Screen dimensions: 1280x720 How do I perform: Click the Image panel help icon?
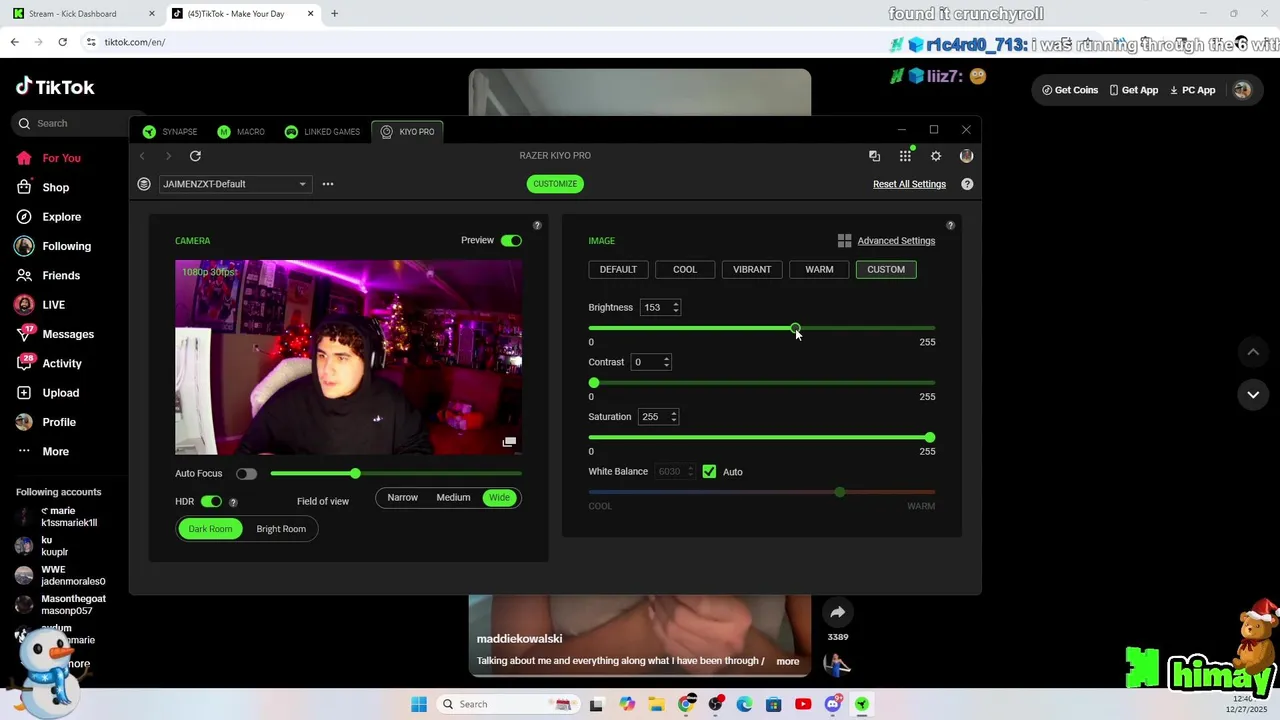point(950,226)
